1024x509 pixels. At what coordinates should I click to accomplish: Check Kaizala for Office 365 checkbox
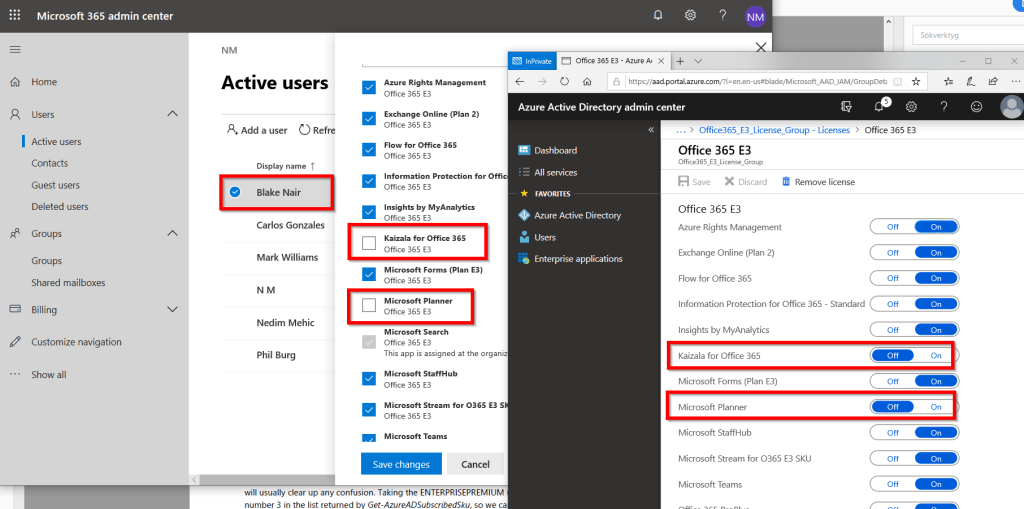click(369, 243)
